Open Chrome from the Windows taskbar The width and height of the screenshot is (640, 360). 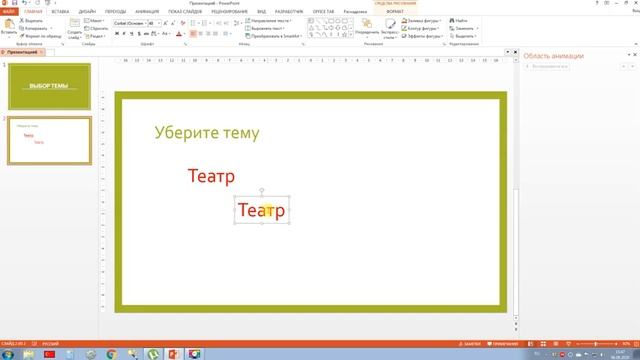pos(111,354)
